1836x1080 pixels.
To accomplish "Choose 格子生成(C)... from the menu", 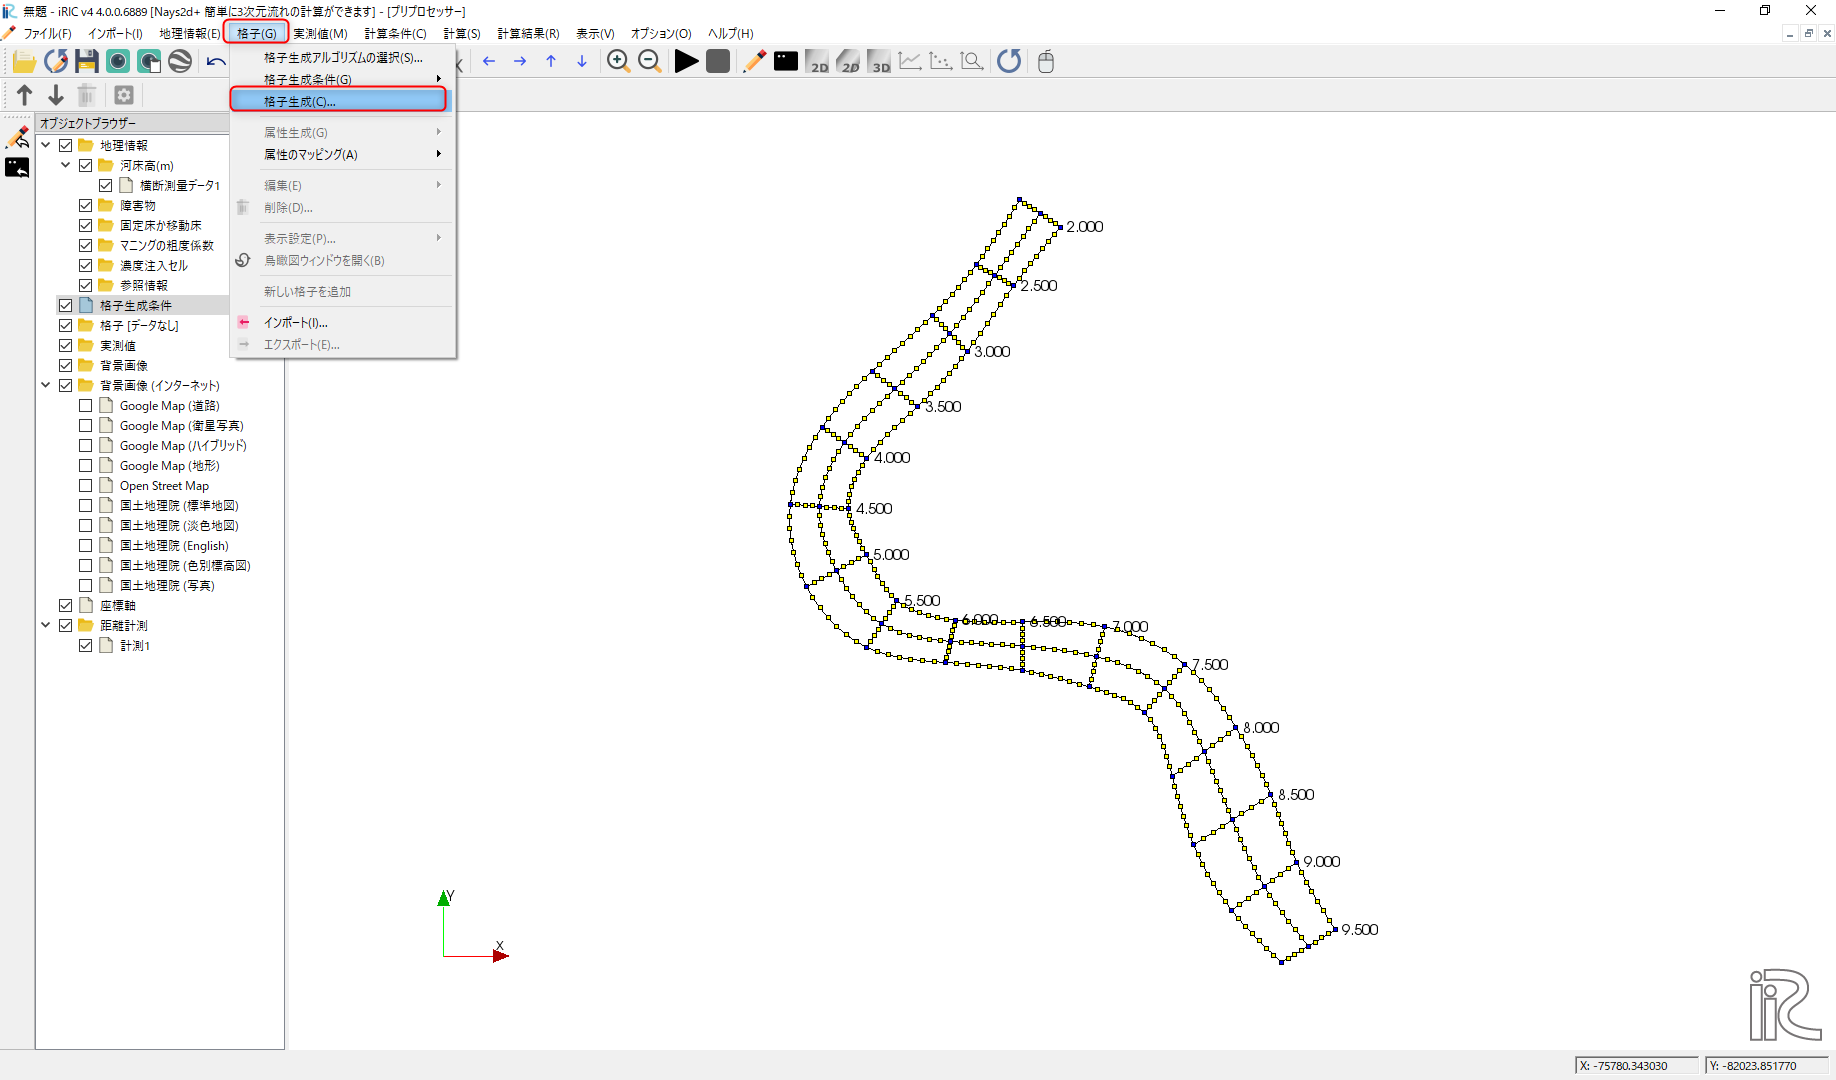I will [x=338, y=101].
